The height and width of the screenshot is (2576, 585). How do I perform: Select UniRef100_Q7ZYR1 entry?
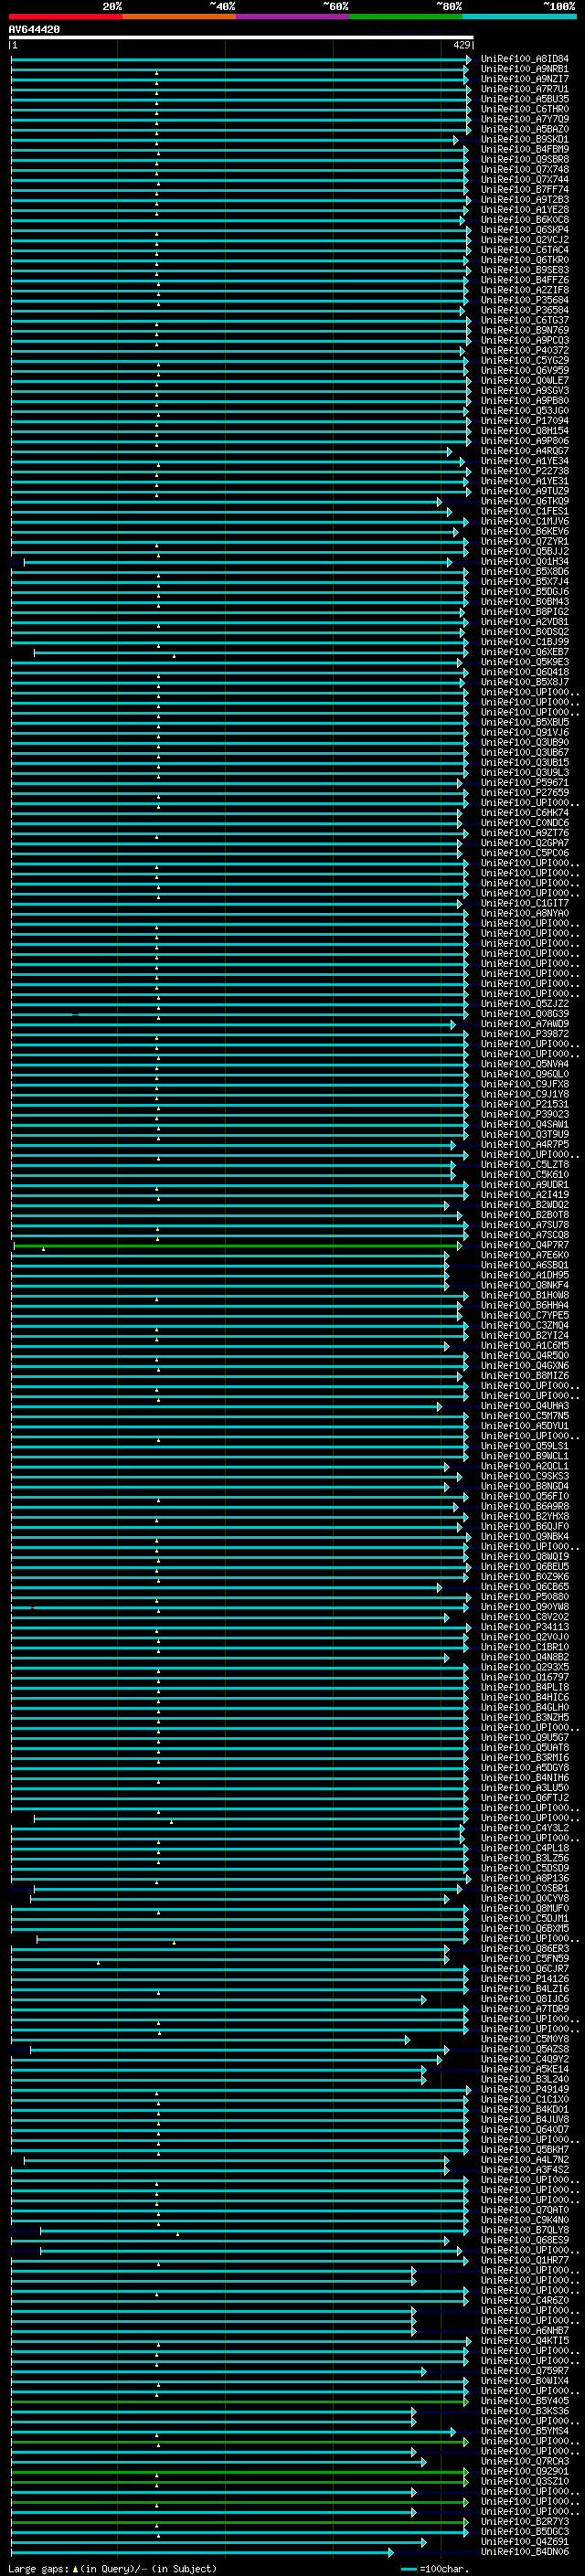point(525,542)
